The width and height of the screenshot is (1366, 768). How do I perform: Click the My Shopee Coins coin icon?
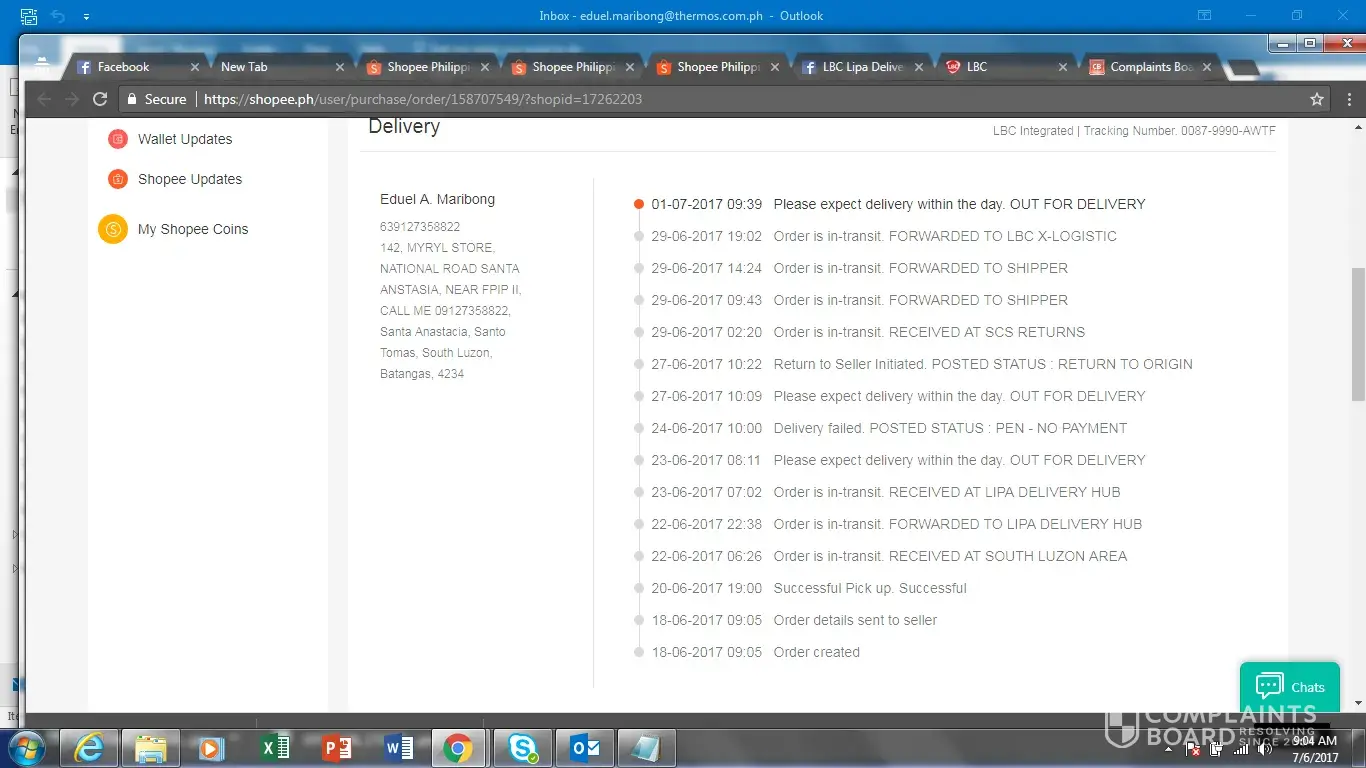coord(113,229)
